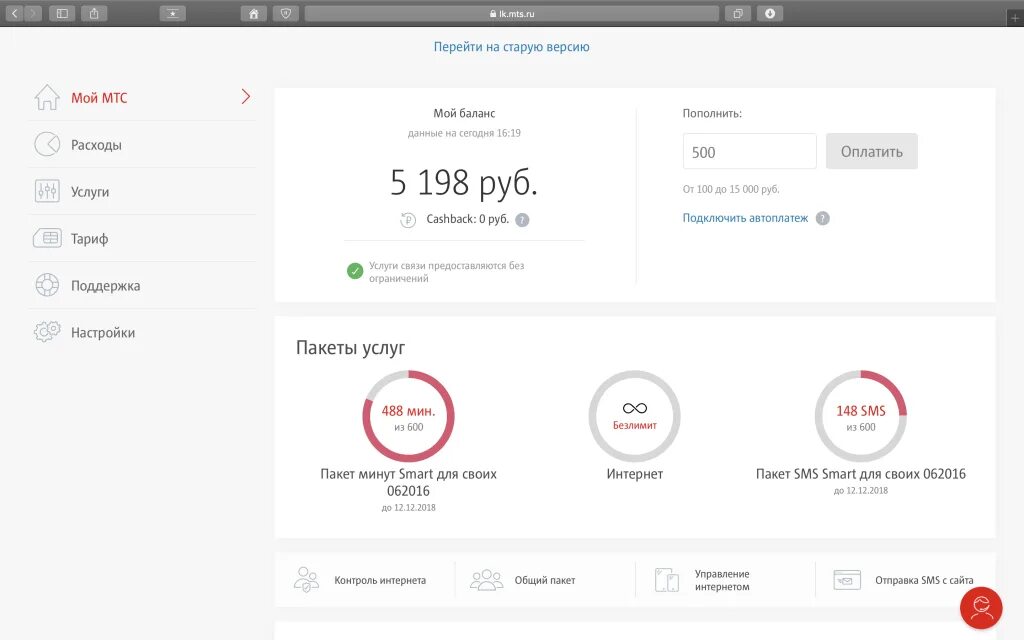Click the 148 SMS progress ring
This screenshot has width=1024, height=640.
[x=861, y=416]
